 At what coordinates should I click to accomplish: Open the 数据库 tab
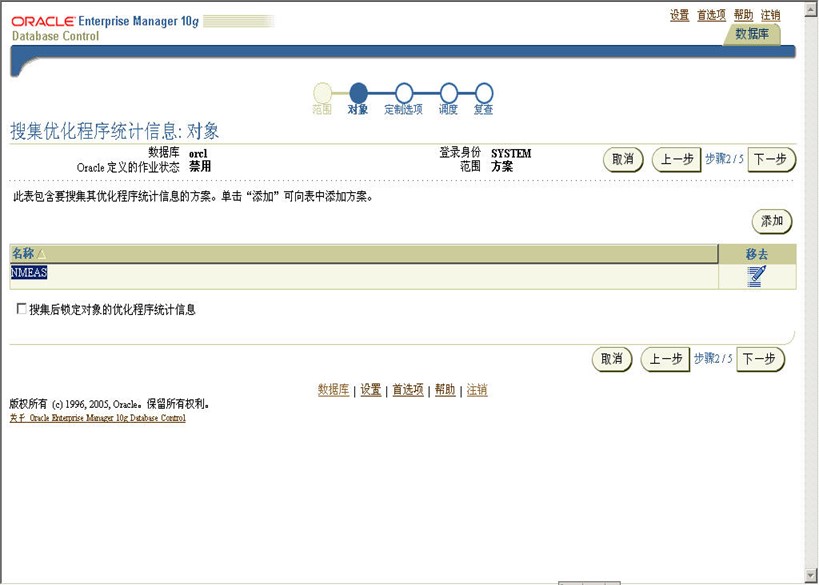[751, 34]
